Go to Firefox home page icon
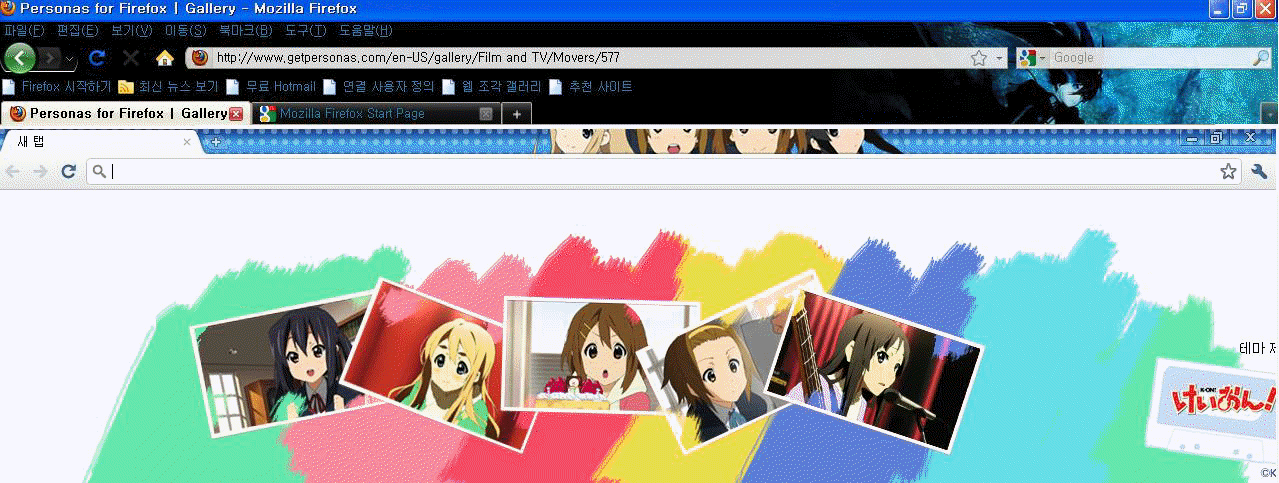 (x=165, y=58)
